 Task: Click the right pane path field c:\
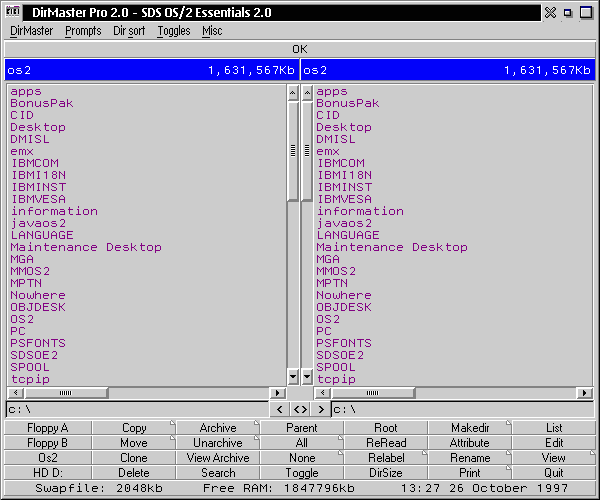463,410
